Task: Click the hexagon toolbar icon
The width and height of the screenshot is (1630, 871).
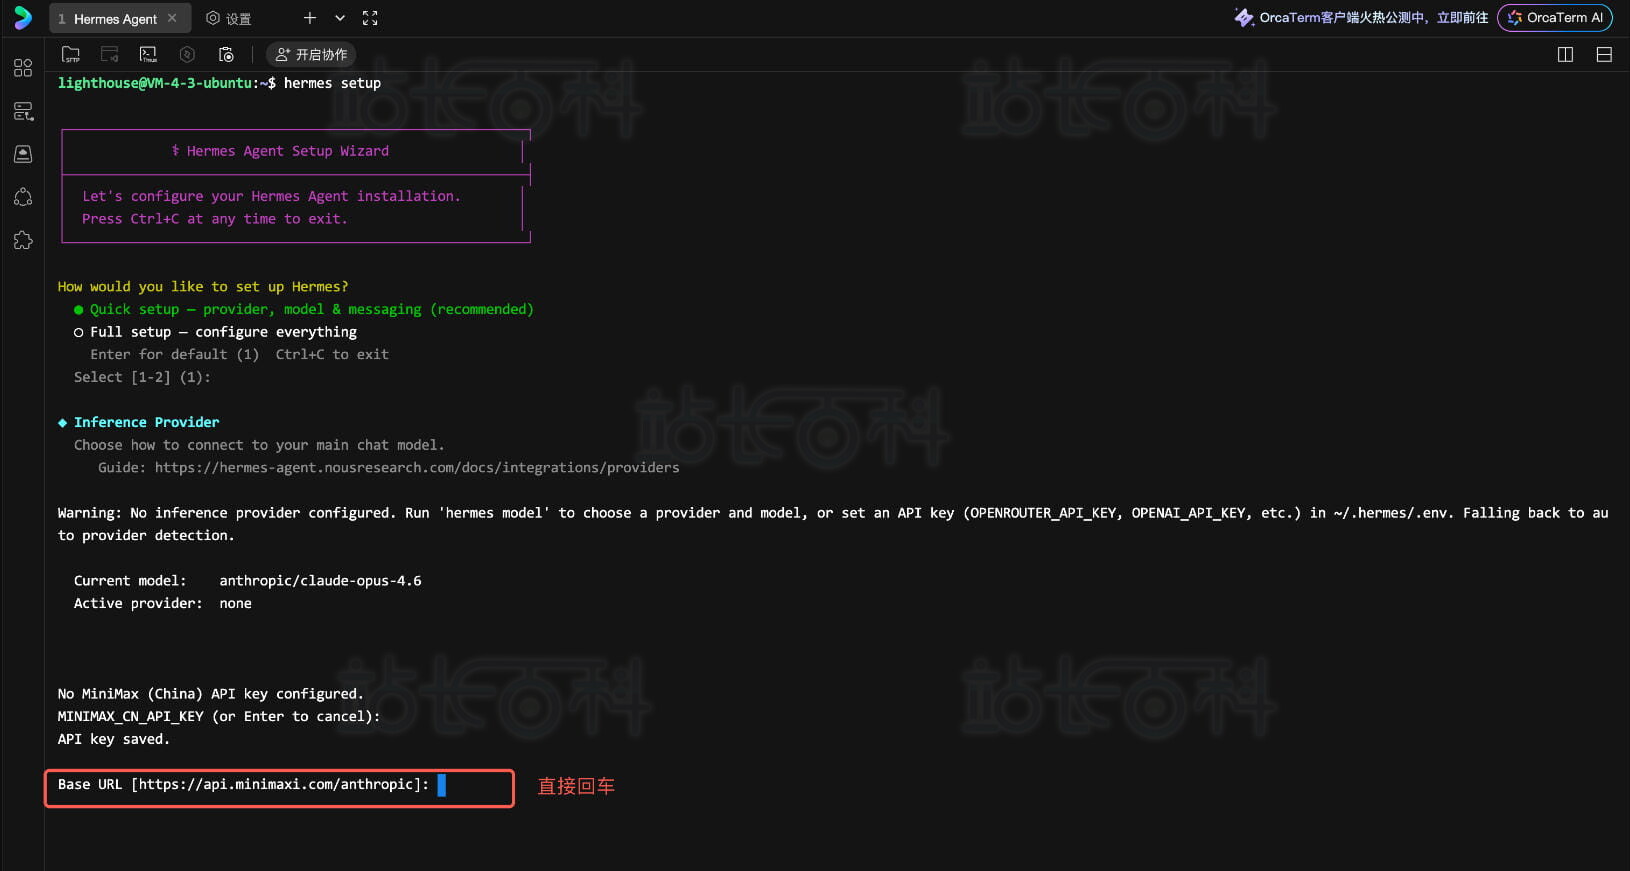Action: pyautogui.click(x=187, y=54)
